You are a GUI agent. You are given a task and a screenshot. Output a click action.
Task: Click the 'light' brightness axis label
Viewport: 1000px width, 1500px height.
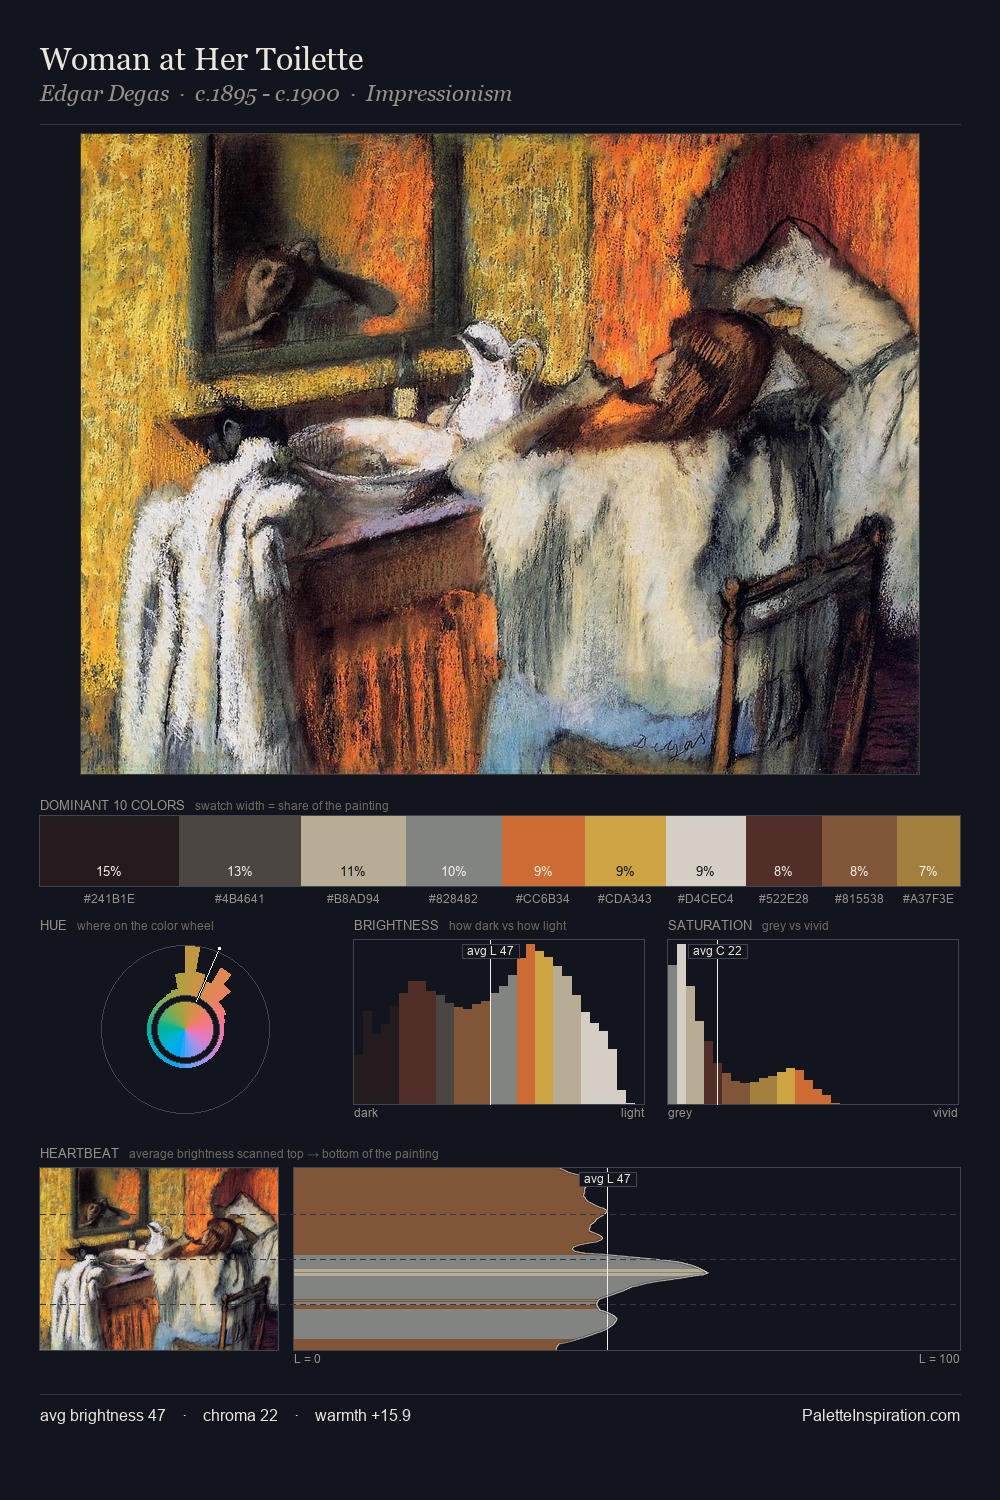[x=633, y=1113]
